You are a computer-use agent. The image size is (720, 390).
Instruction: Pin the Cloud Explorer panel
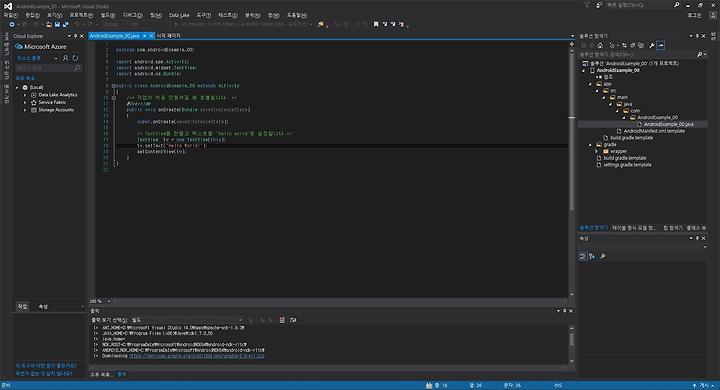point(76,36)
